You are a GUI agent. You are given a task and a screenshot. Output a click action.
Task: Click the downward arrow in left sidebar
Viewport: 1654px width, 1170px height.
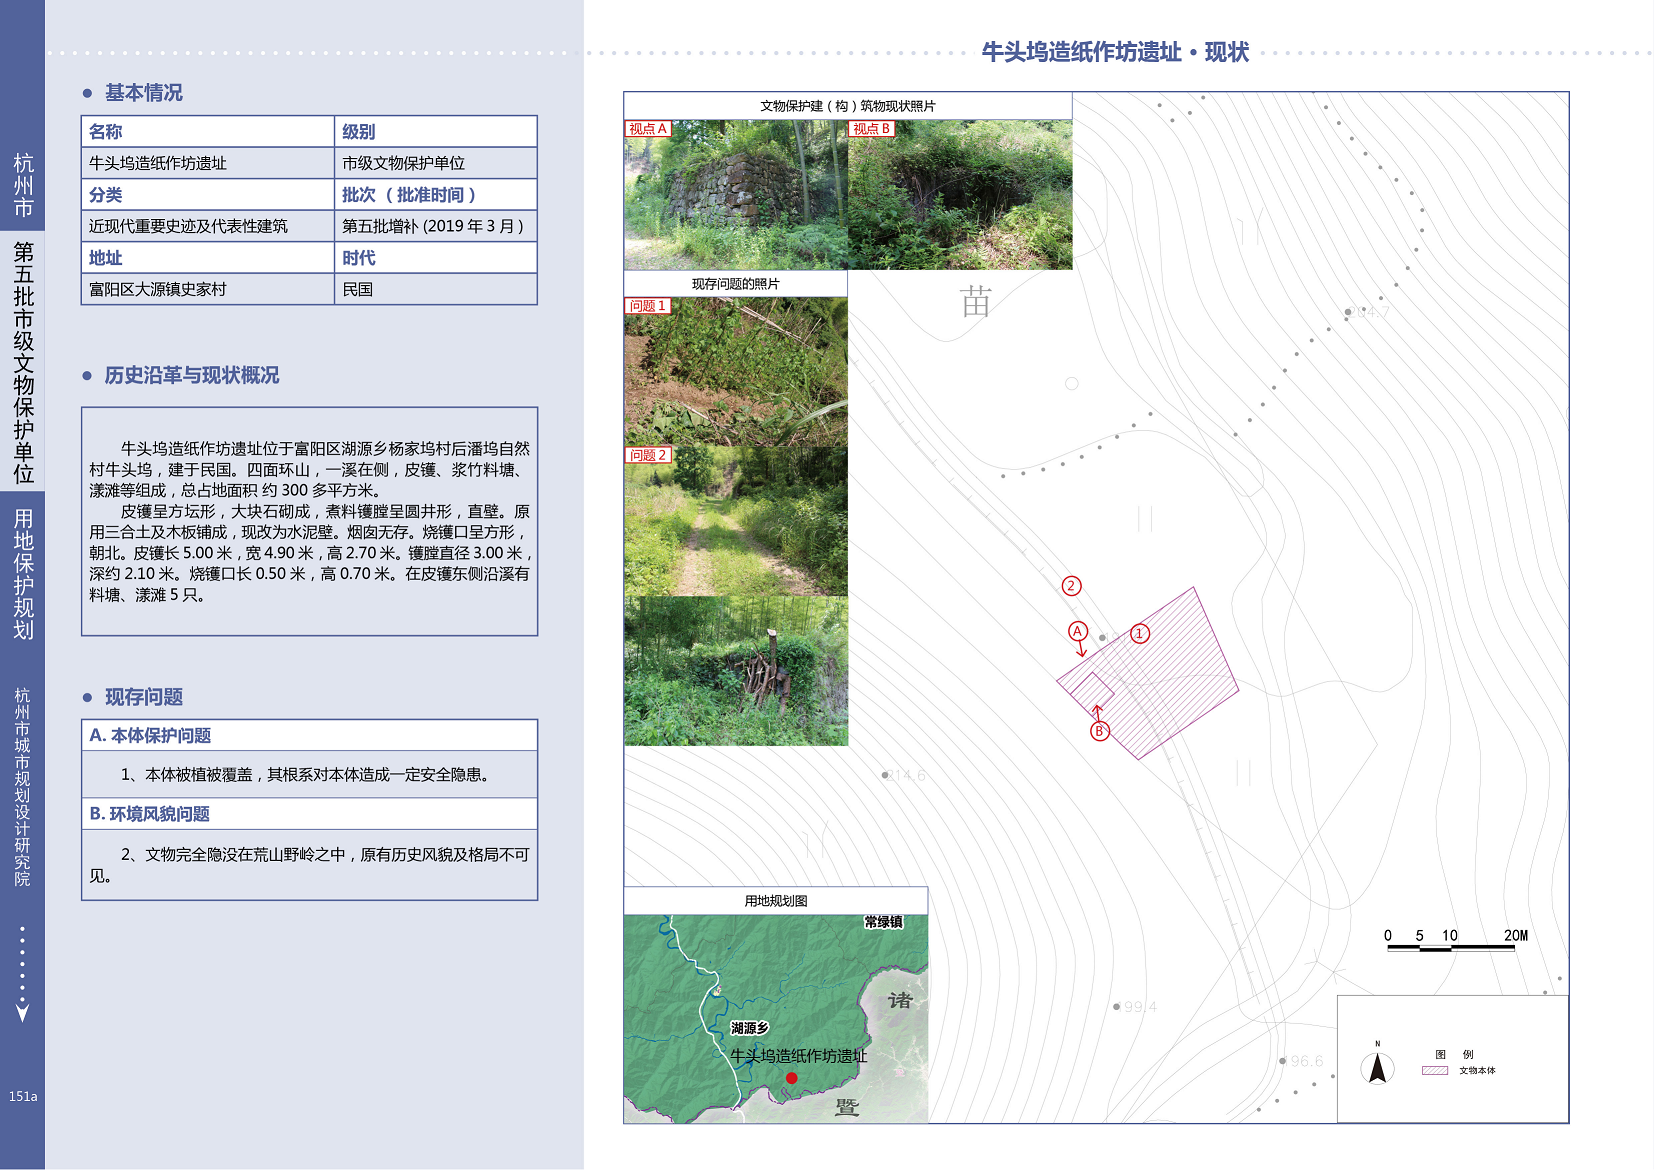click(x=22, y=1012)
